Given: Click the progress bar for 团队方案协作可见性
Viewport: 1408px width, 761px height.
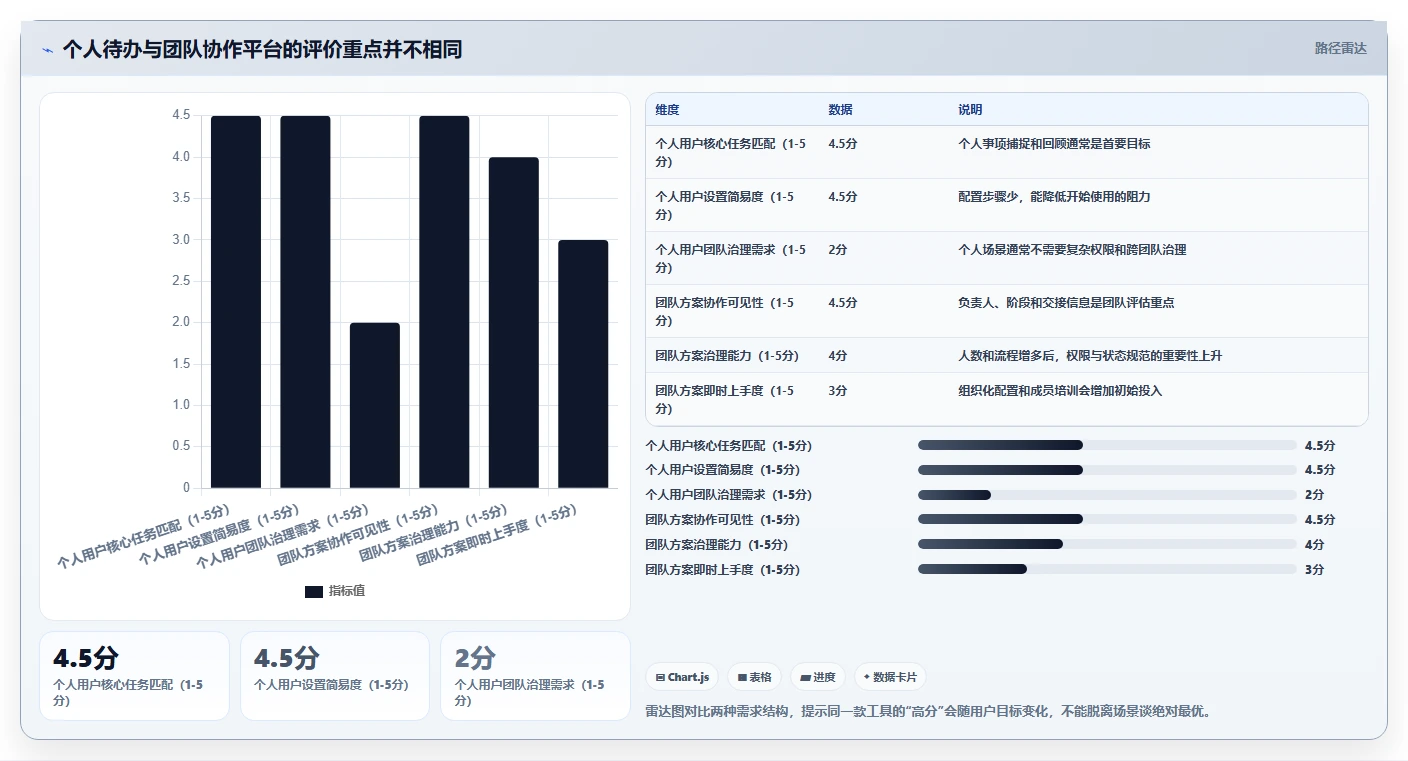Looking at the screenshot, I should (1107, 520).
